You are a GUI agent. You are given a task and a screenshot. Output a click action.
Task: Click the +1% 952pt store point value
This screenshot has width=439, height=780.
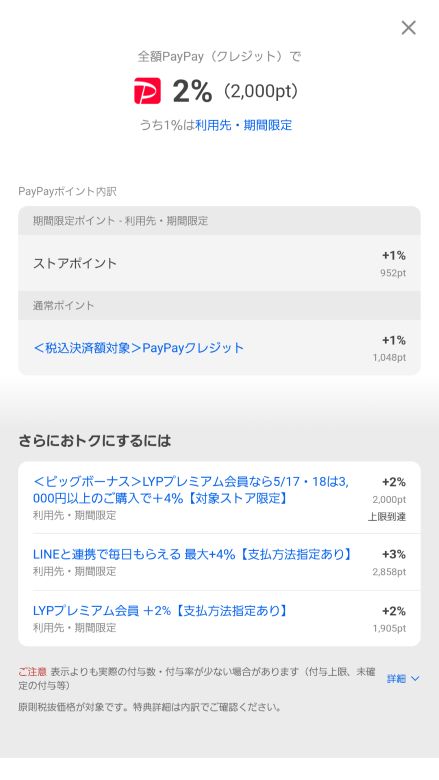[393, 264]
